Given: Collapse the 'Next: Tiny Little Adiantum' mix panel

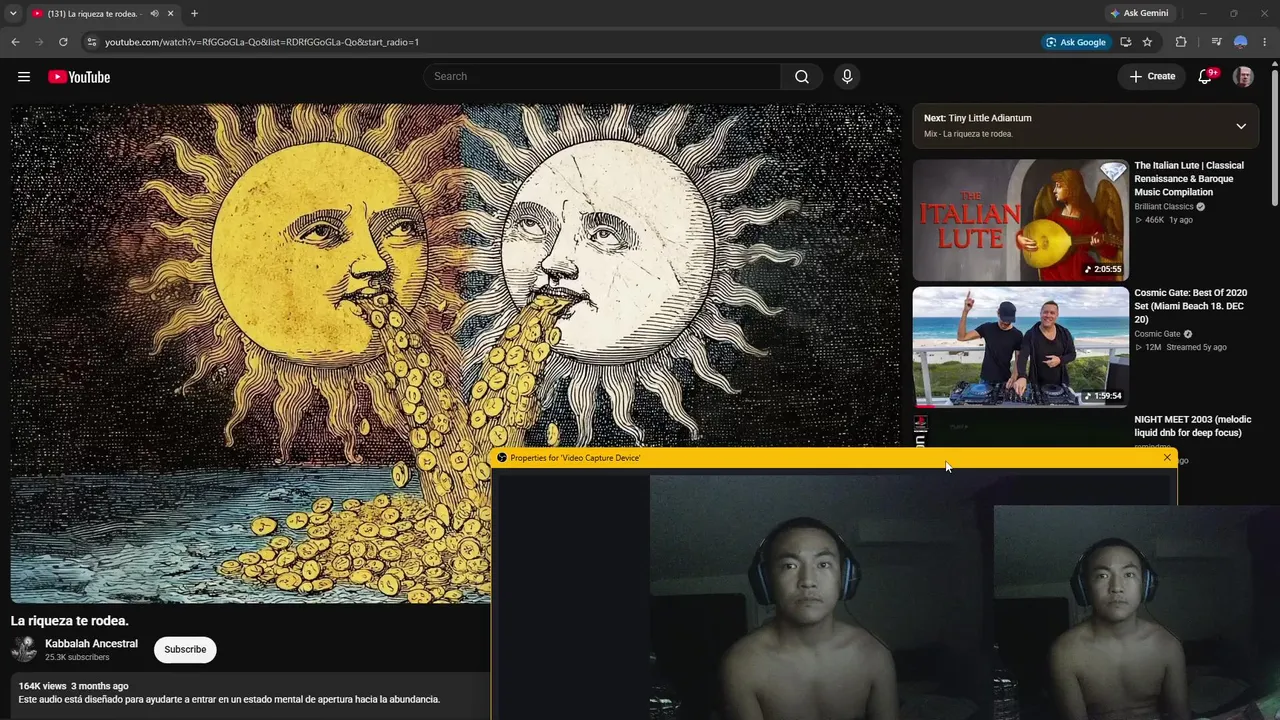Looking at the screenshot, I should (x=1241, y=126).
